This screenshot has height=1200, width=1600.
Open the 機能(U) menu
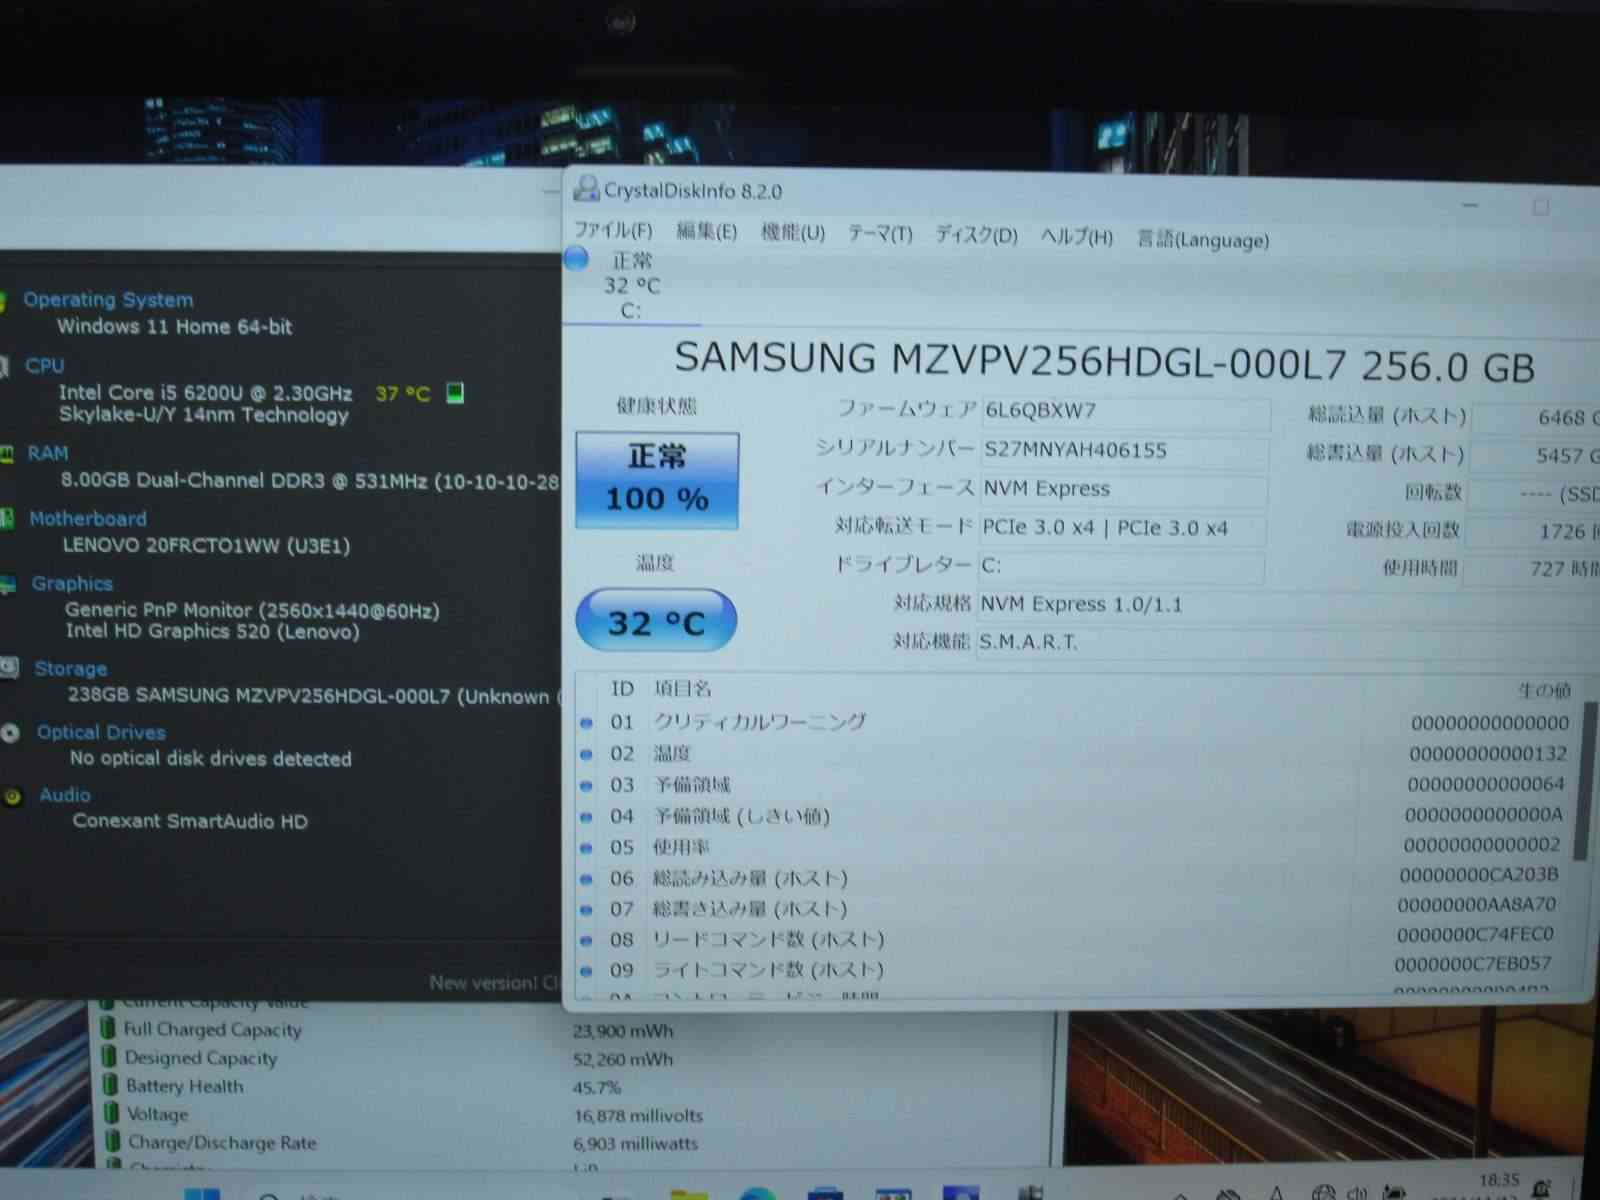(792, 233)
